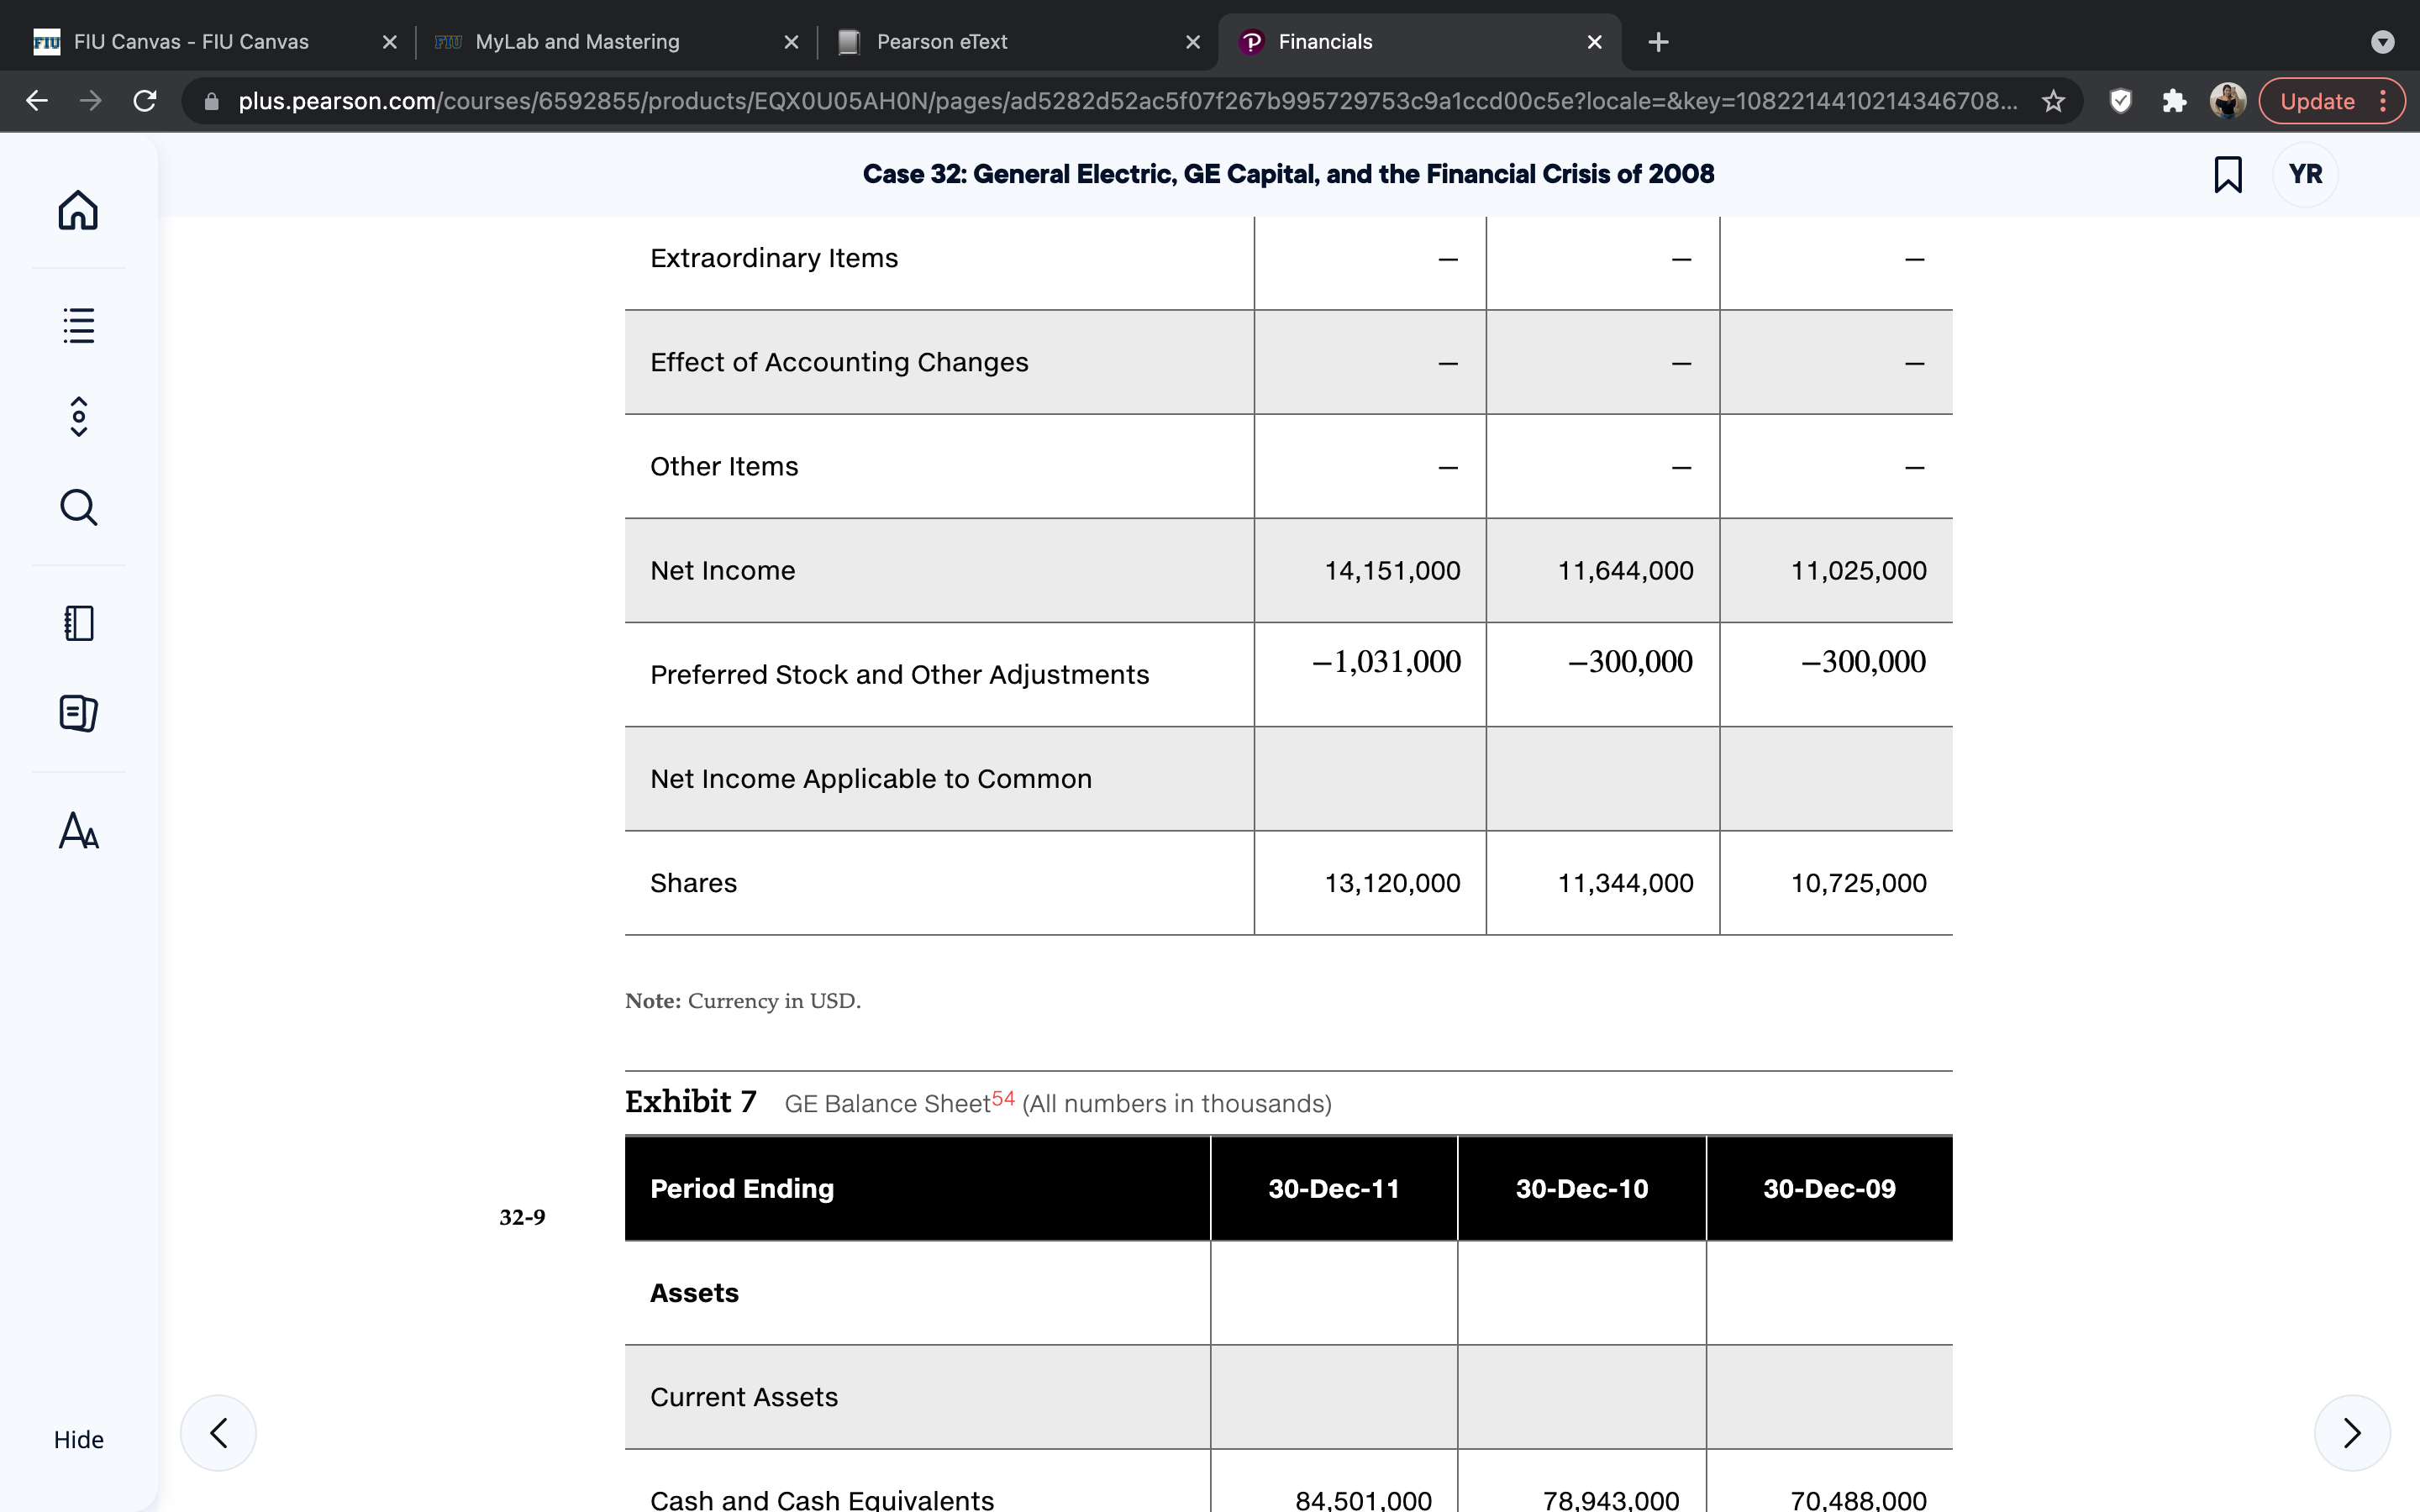Bookmark this page with bookmark icon
Image resolution: width=2420 pixels, height=1512 pixels.
point(2228,174)
